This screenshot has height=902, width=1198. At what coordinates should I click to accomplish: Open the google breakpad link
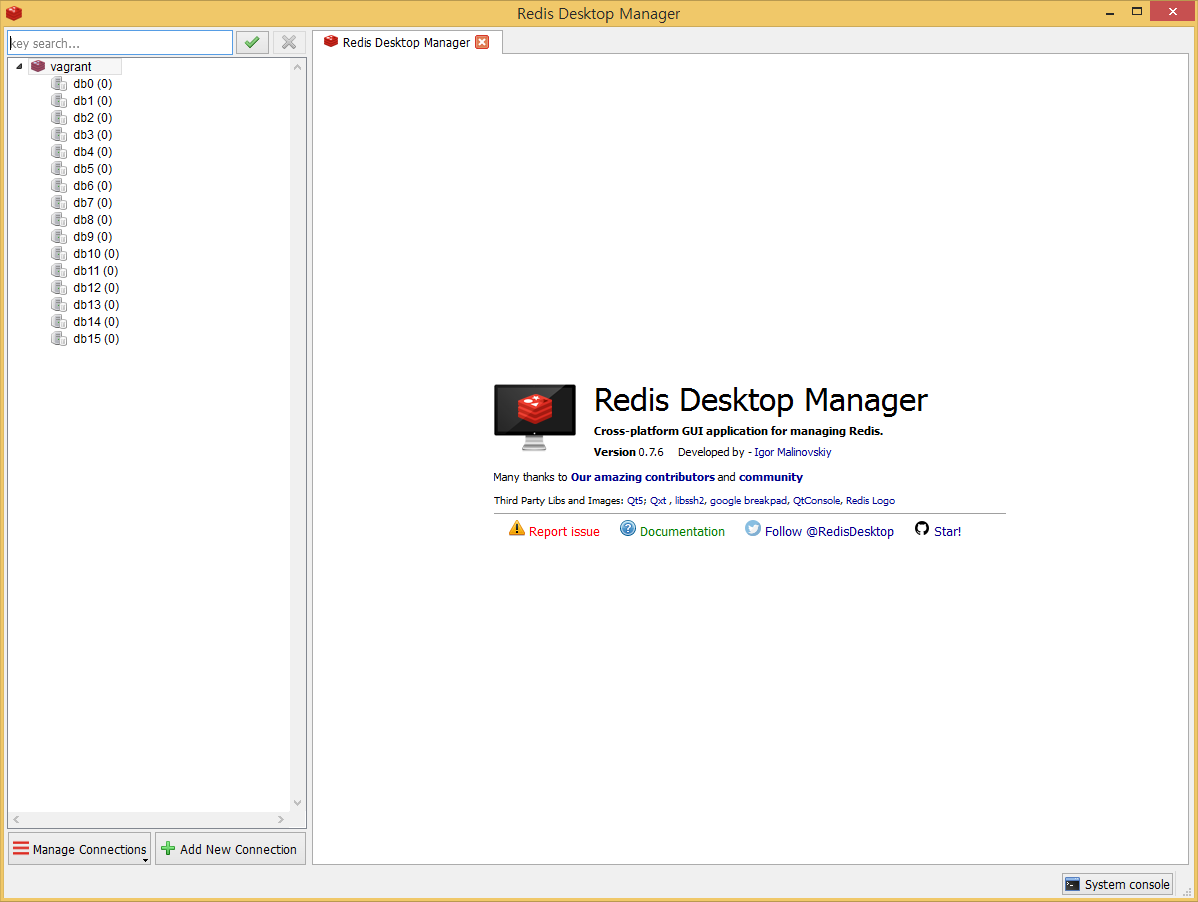click(748, 501)
